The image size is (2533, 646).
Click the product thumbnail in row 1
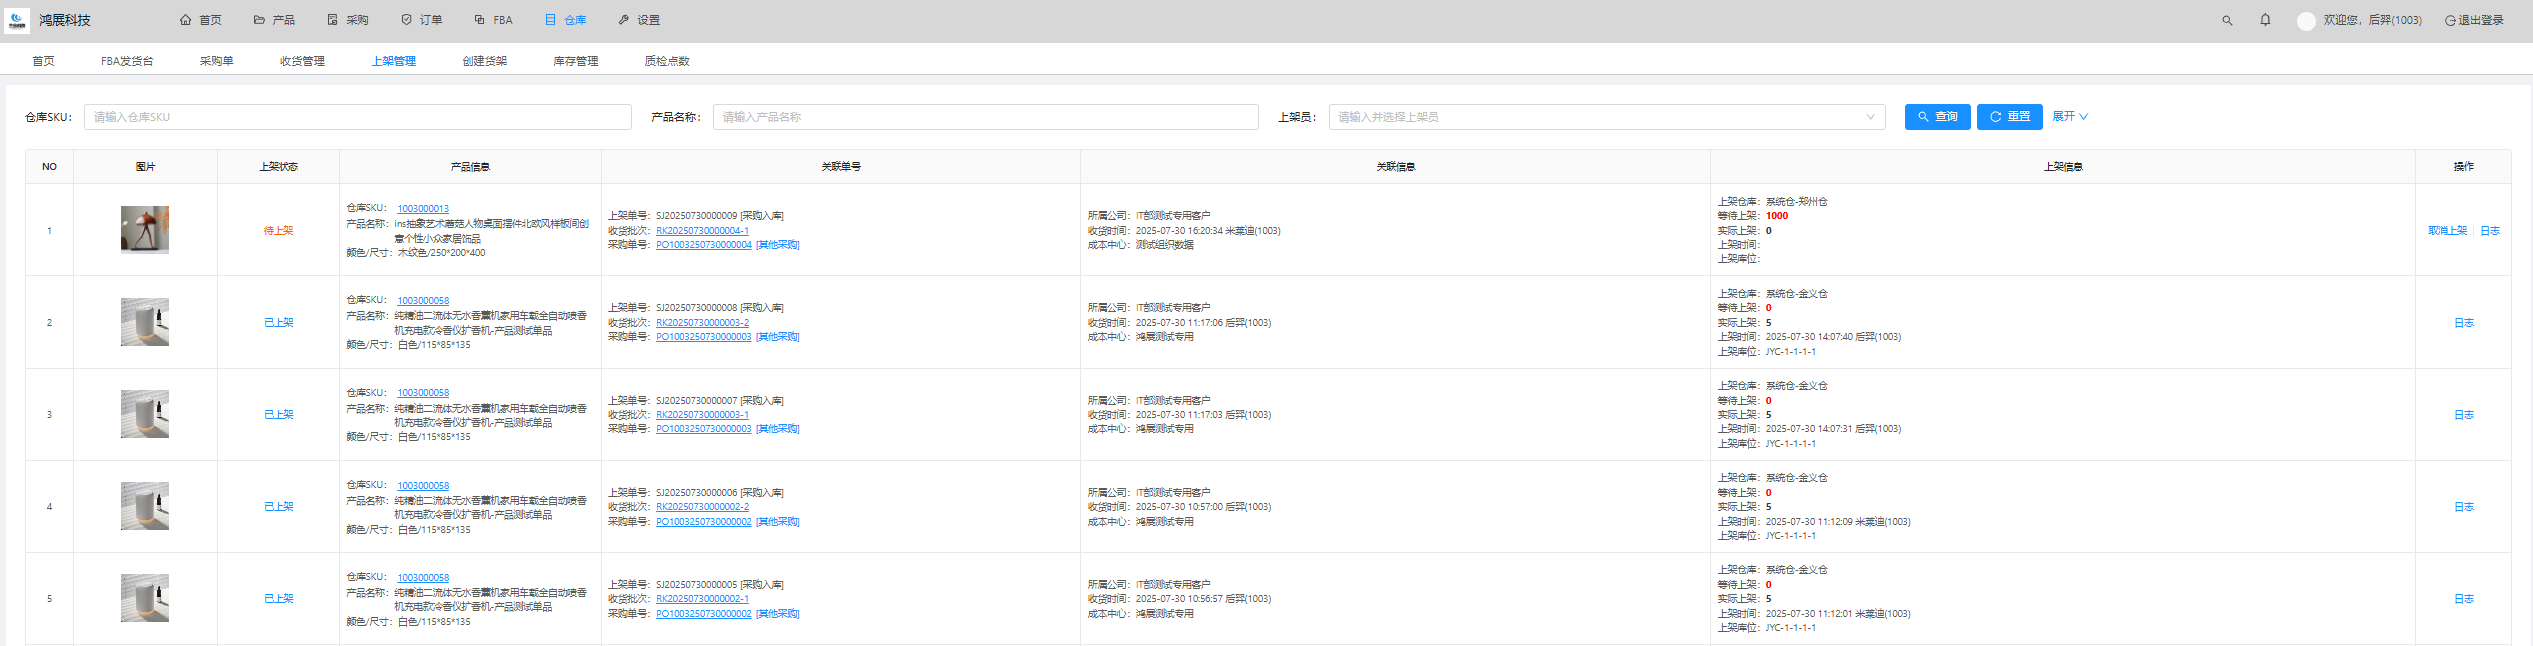[145, 230]
